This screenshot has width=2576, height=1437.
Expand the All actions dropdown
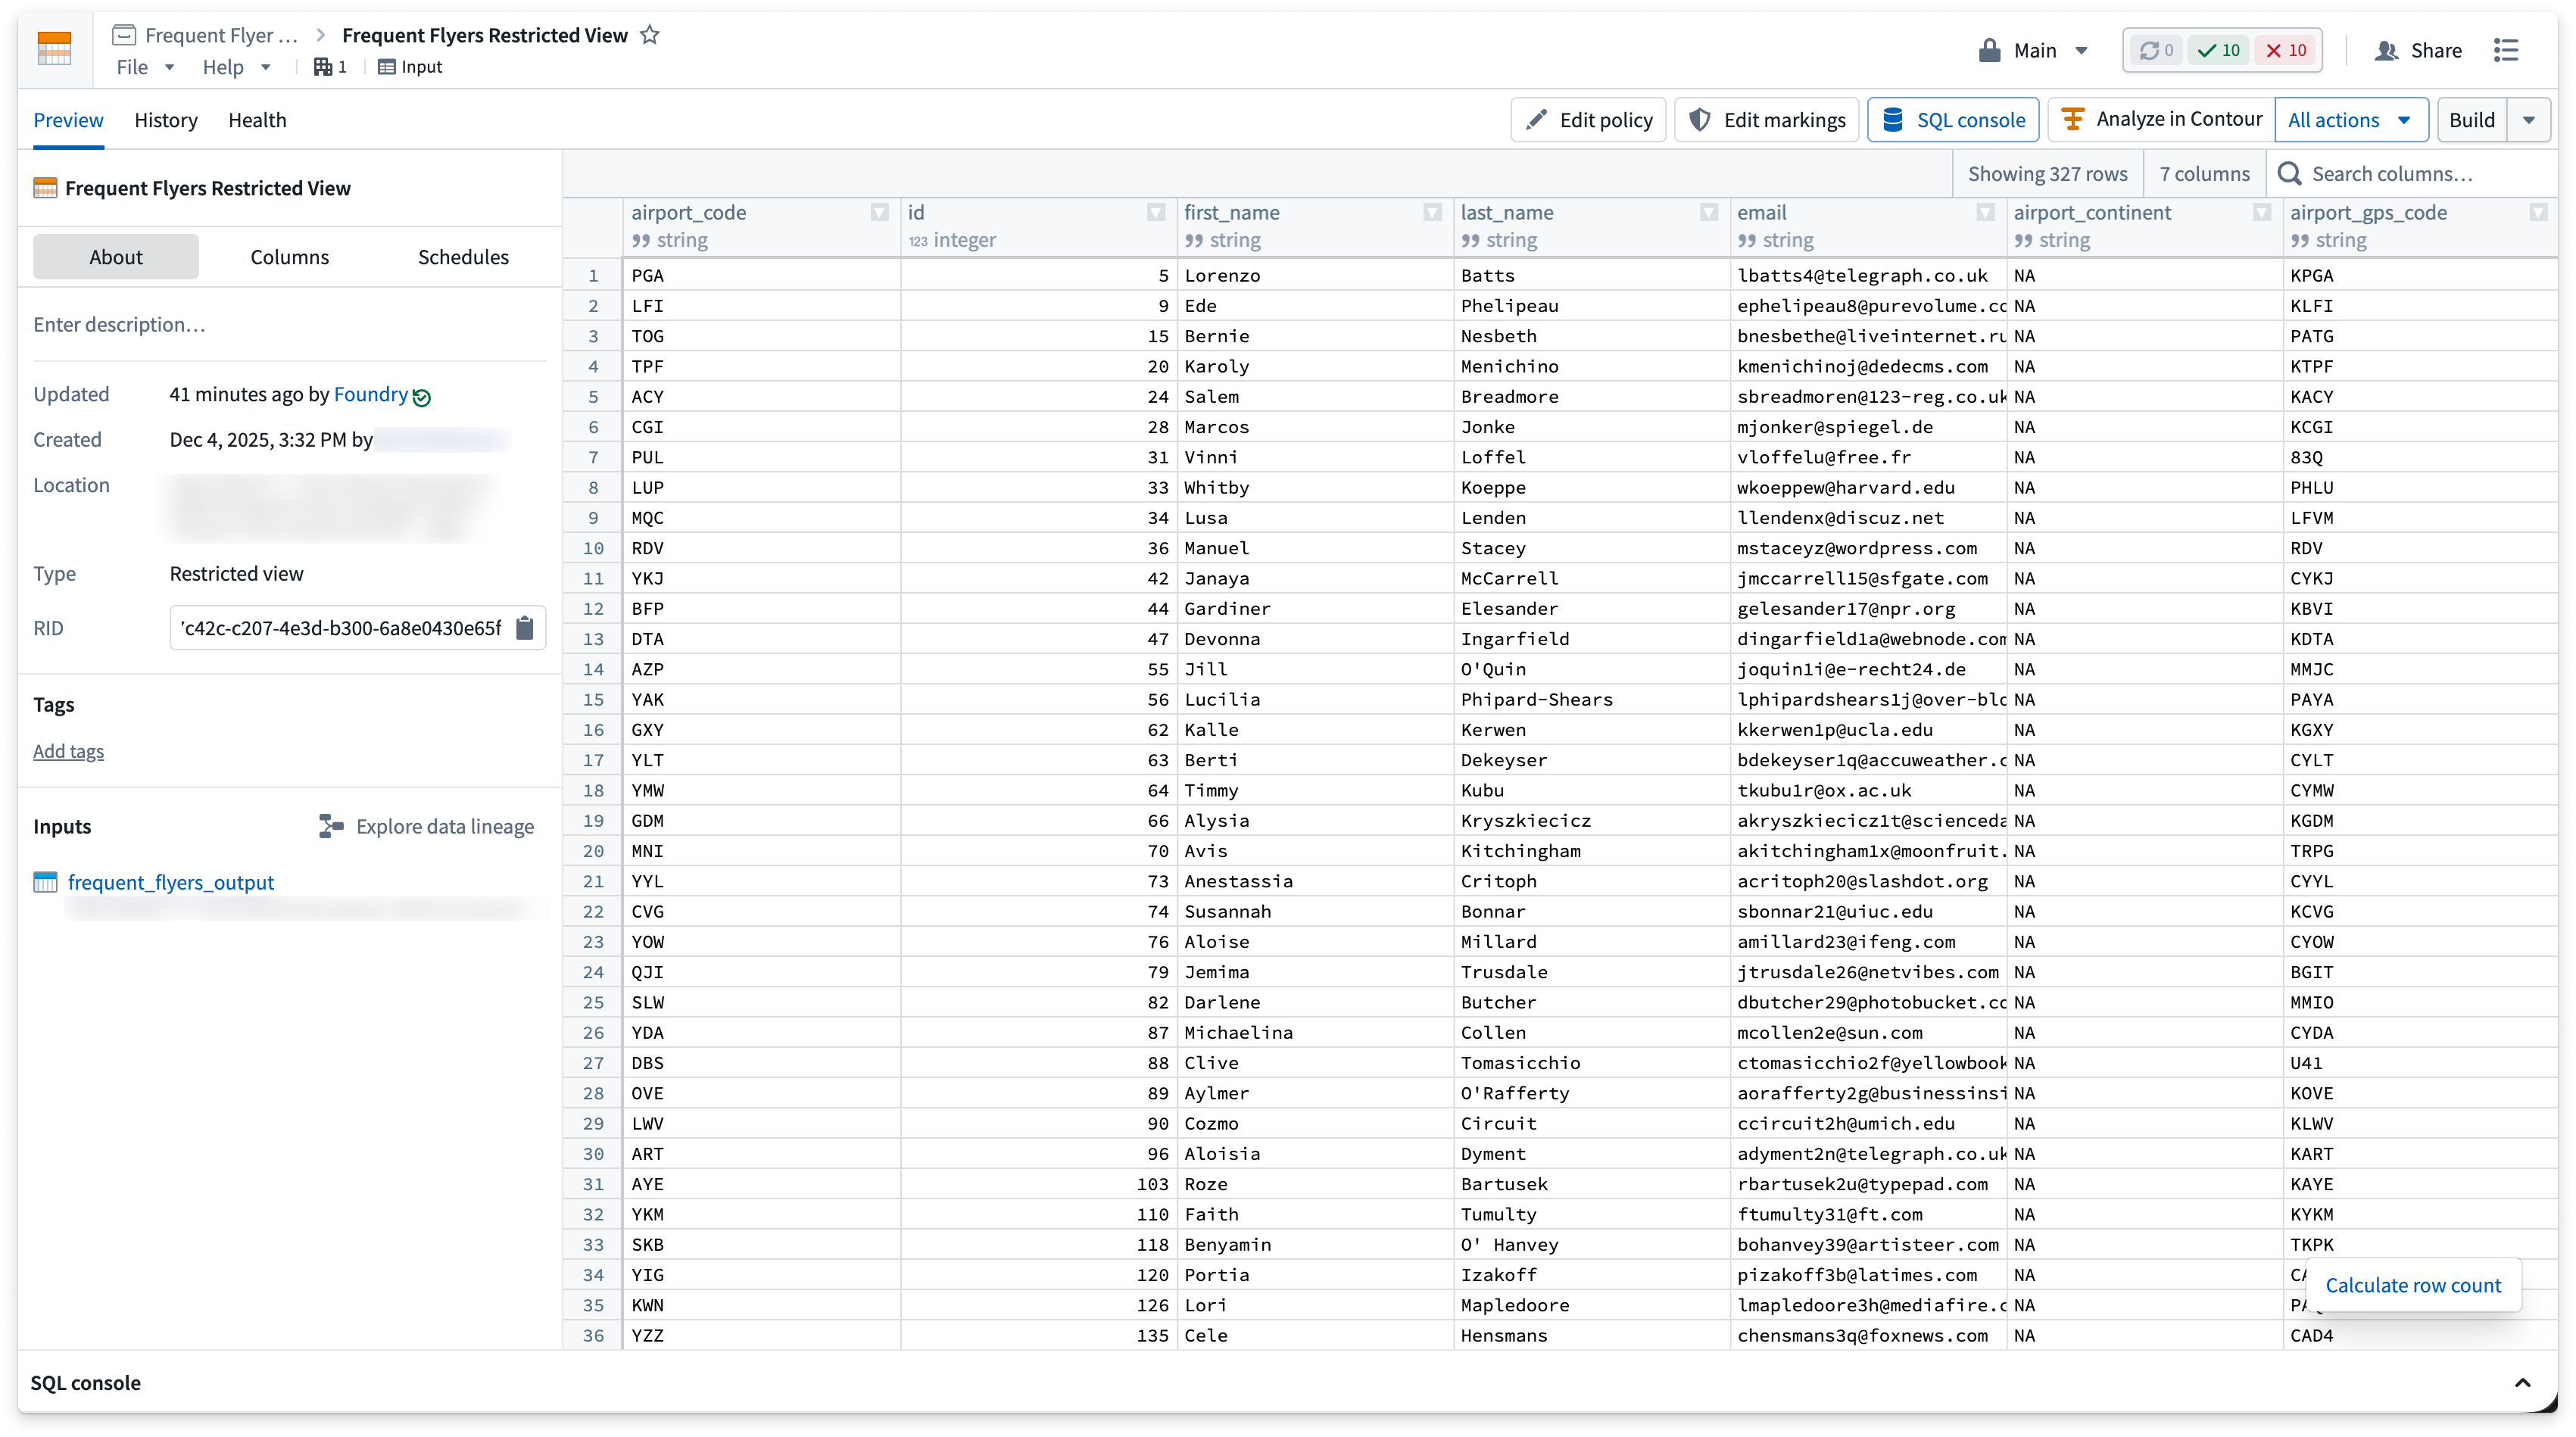[2351, 120]
